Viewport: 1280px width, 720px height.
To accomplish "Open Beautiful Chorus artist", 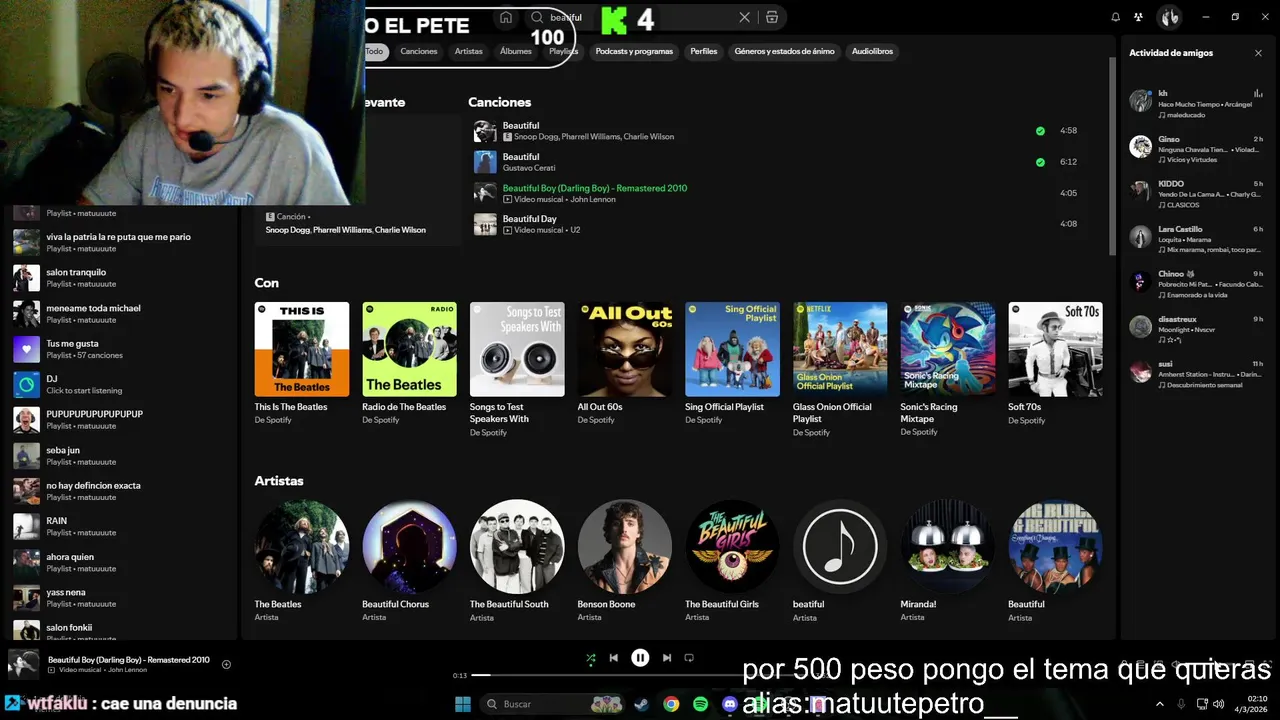I will (x=409, y=562).
